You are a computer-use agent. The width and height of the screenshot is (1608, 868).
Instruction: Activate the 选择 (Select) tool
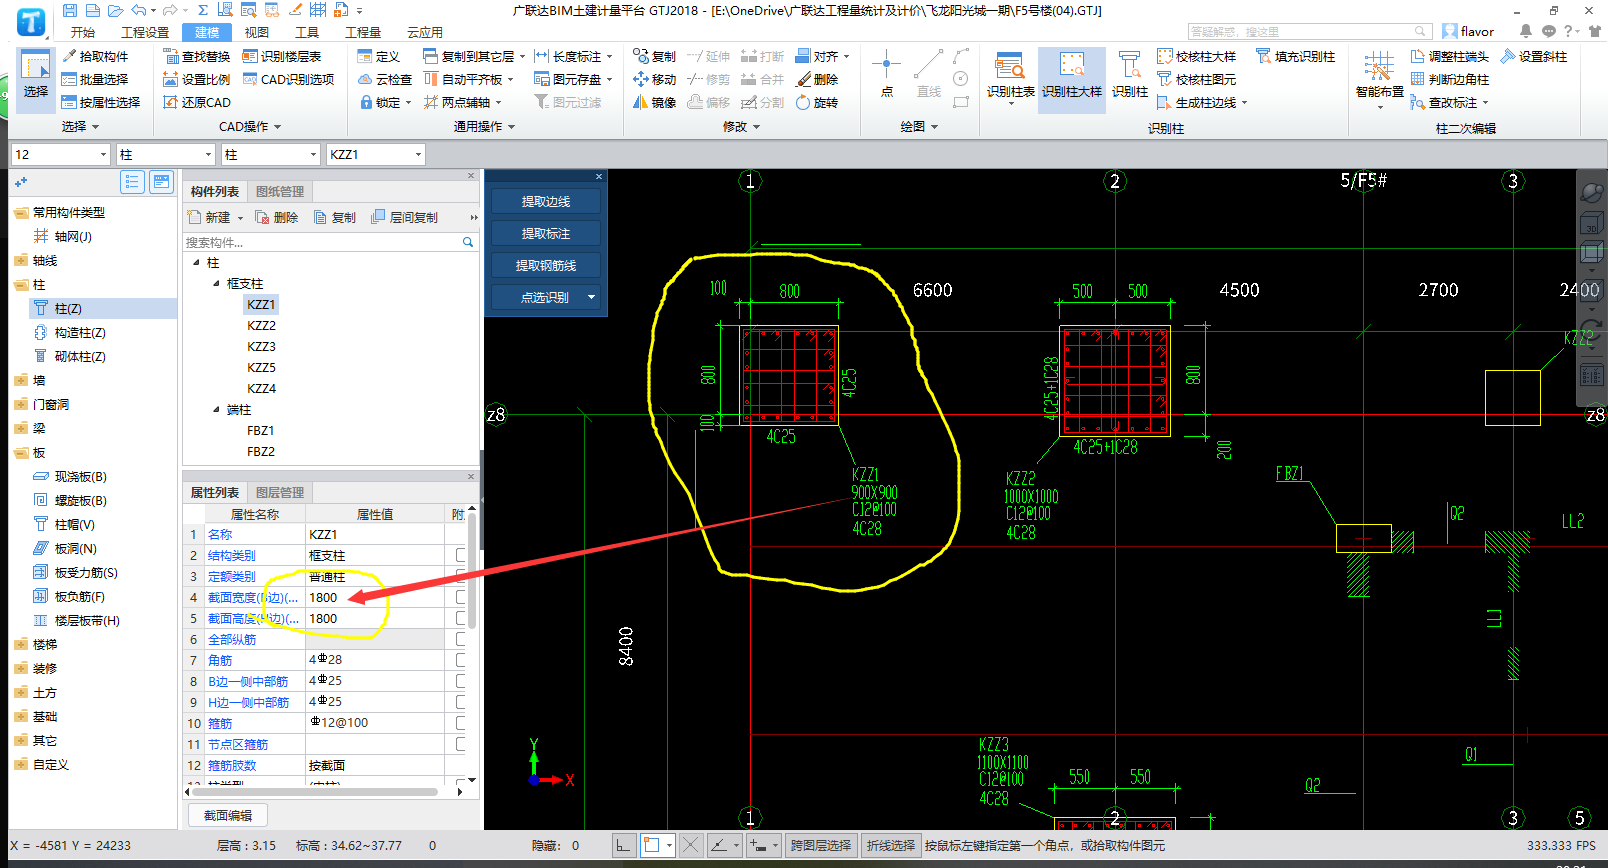[x=36, y=78]
